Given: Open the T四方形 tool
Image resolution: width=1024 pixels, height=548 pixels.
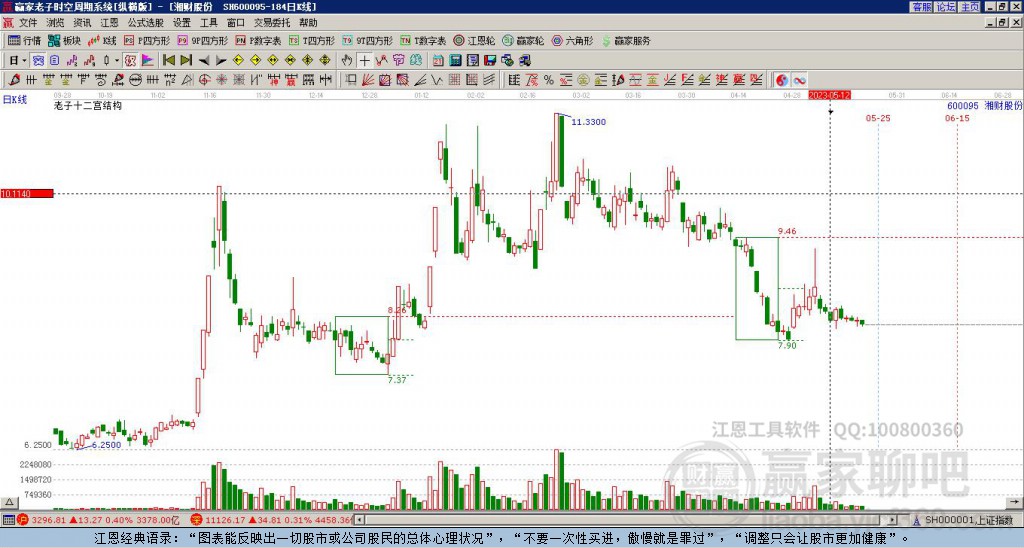Looking at the screenshot, I should coord(312,40).
